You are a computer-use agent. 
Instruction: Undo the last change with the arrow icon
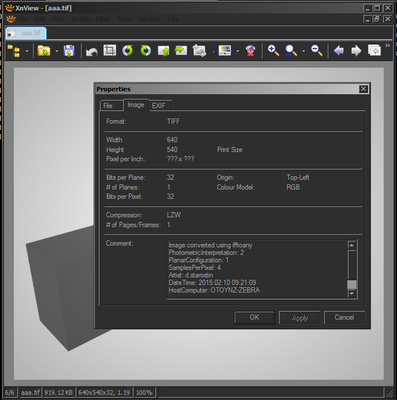(x=91, y=51)
